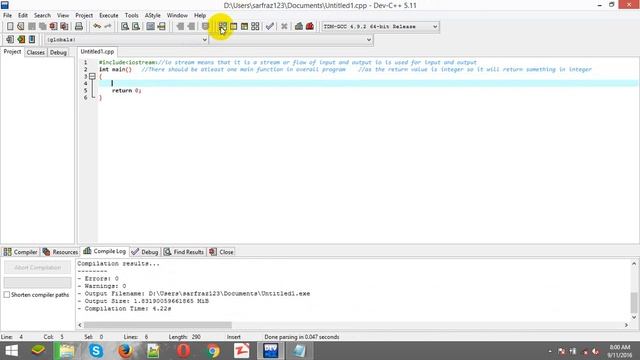
Task: Click the compile log scroll-right arrow
Action: [x=626, y=325]
